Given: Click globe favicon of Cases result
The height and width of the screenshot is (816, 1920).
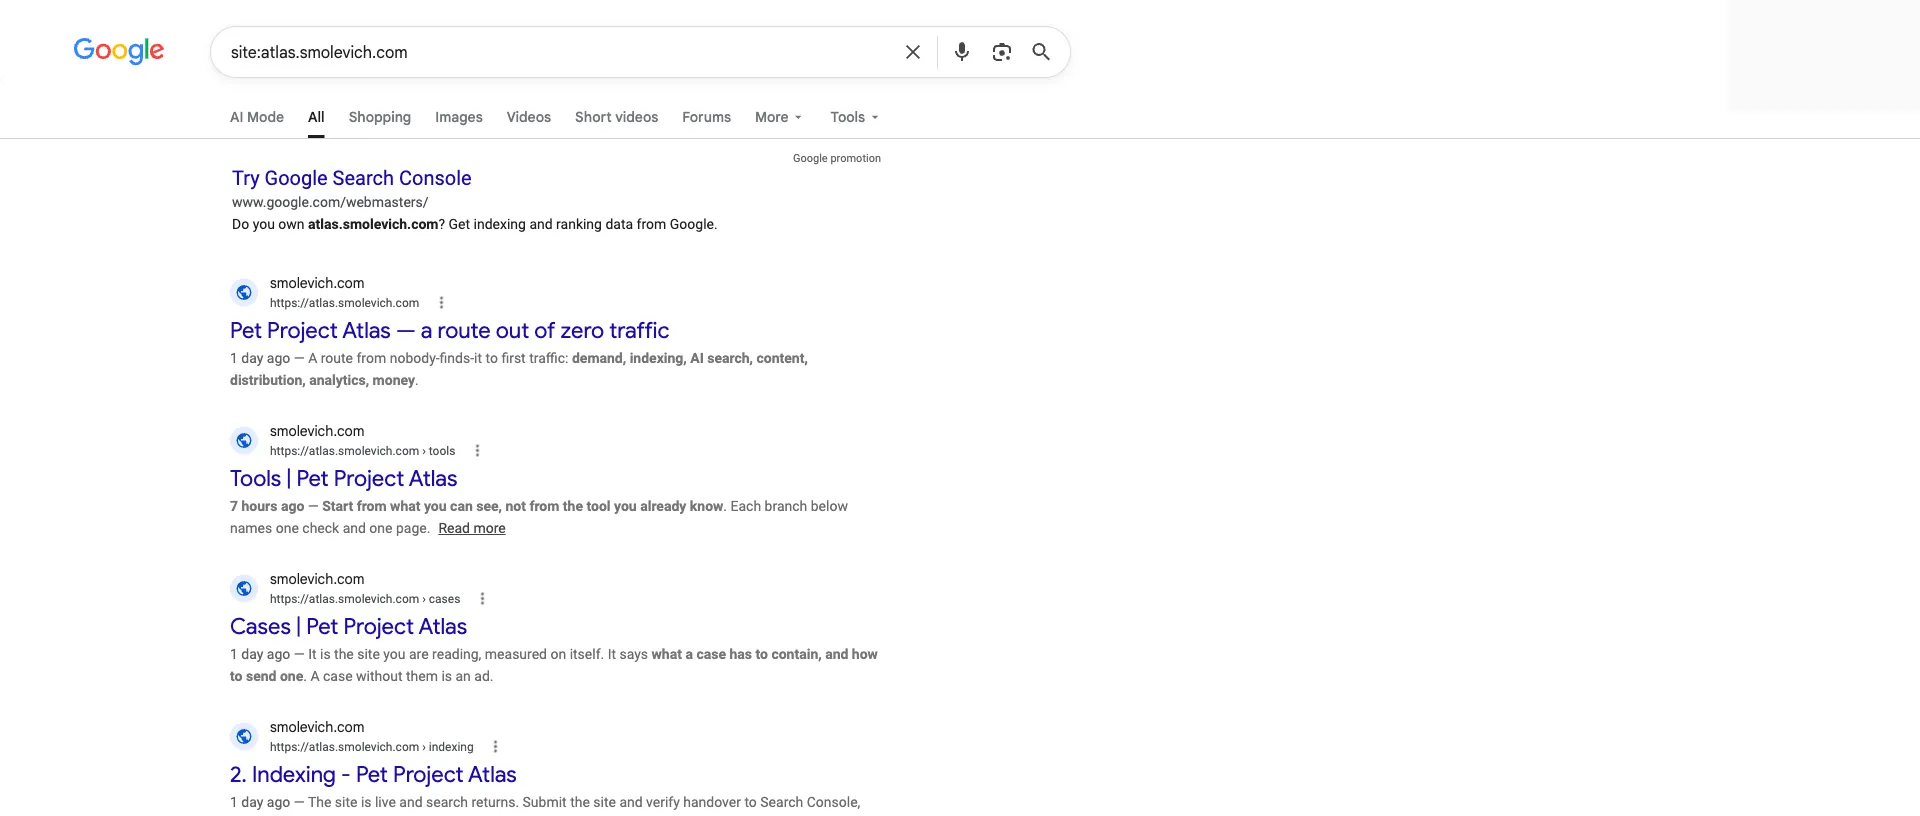Looking at the screenshot, I should point(244,589).
